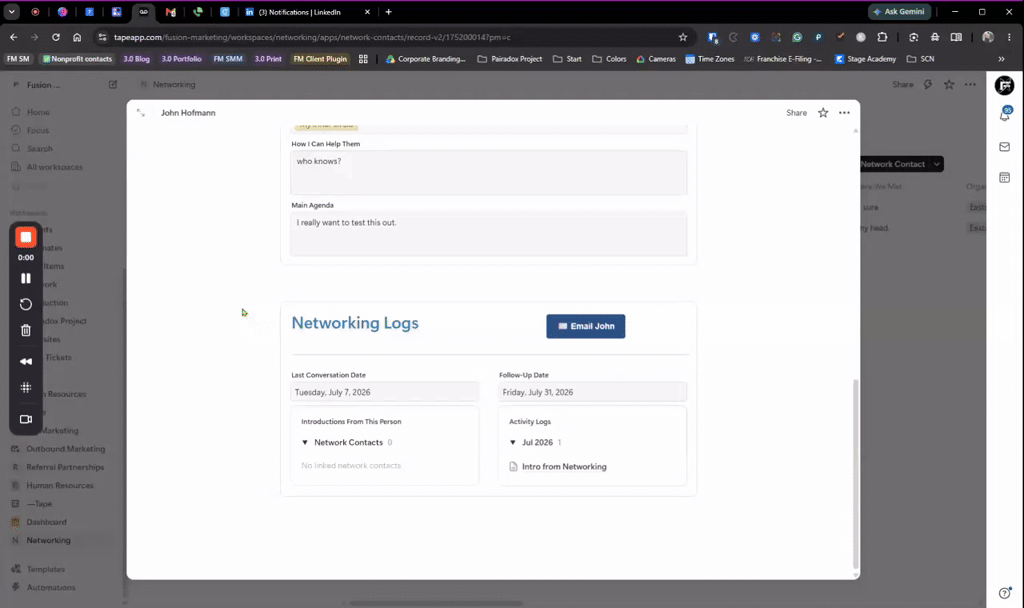Edit the Follow-Up Date field
1024x608 pixels.
[592, 392]
